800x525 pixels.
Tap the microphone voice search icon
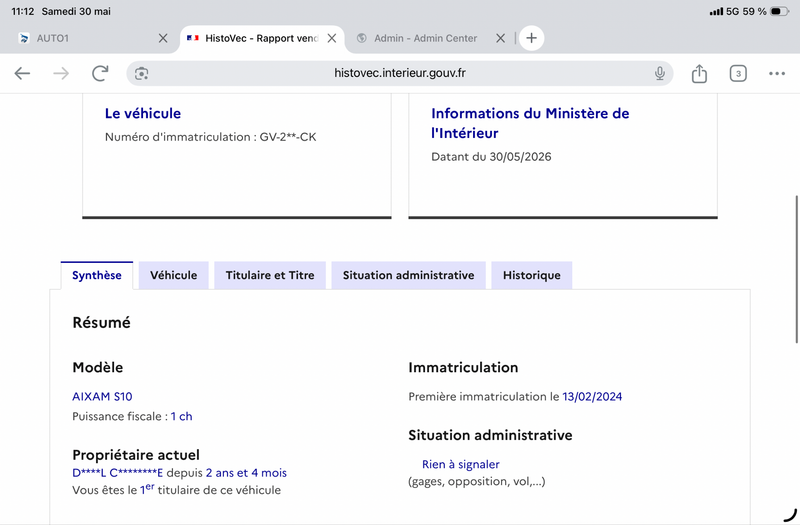click(x=660, y=73)
